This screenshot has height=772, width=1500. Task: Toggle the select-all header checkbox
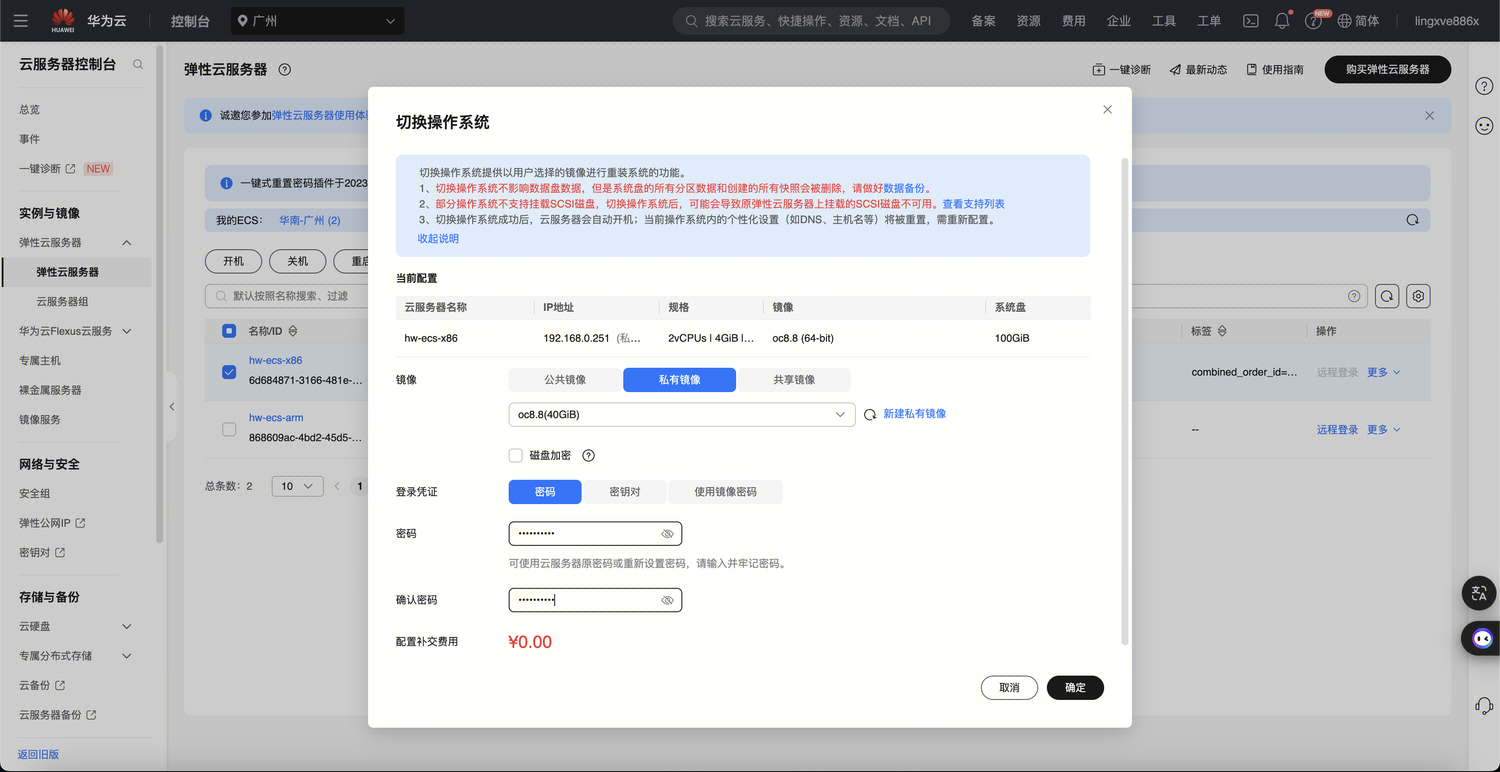pyautogui.click(x=229, y=331)
